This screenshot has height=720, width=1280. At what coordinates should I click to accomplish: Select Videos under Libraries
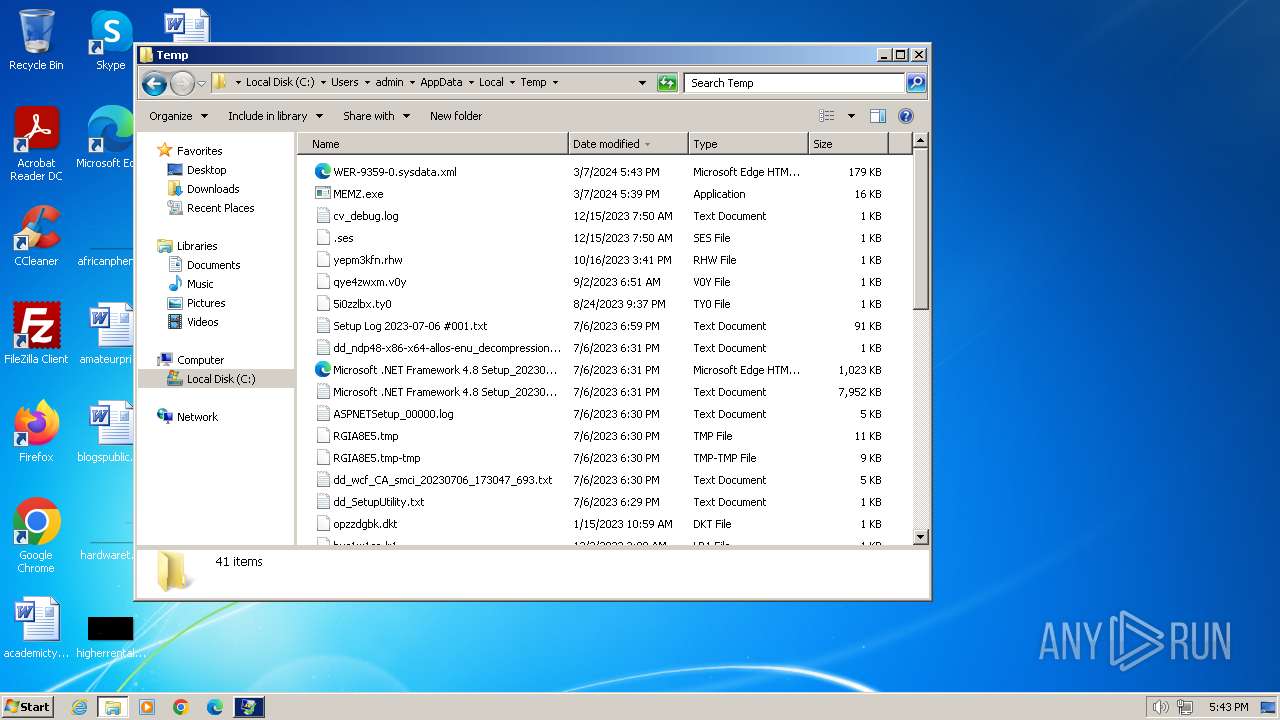tap(202, 322)
